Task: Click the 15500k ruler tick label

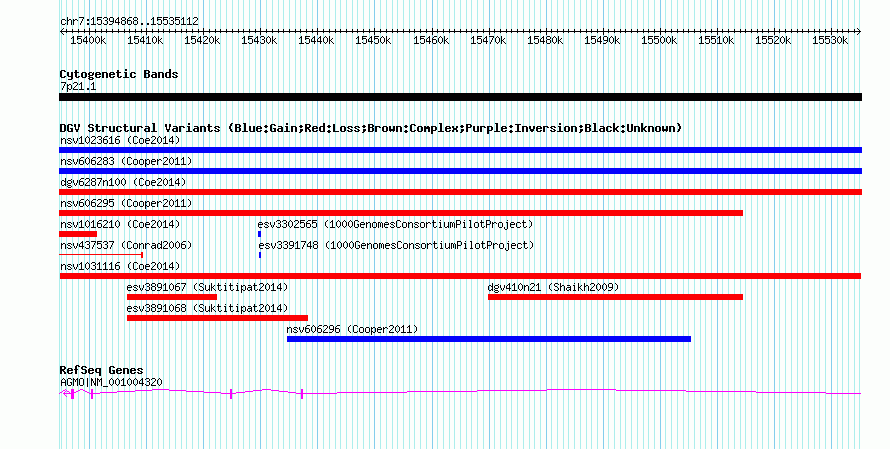Action: coord(660,40)
